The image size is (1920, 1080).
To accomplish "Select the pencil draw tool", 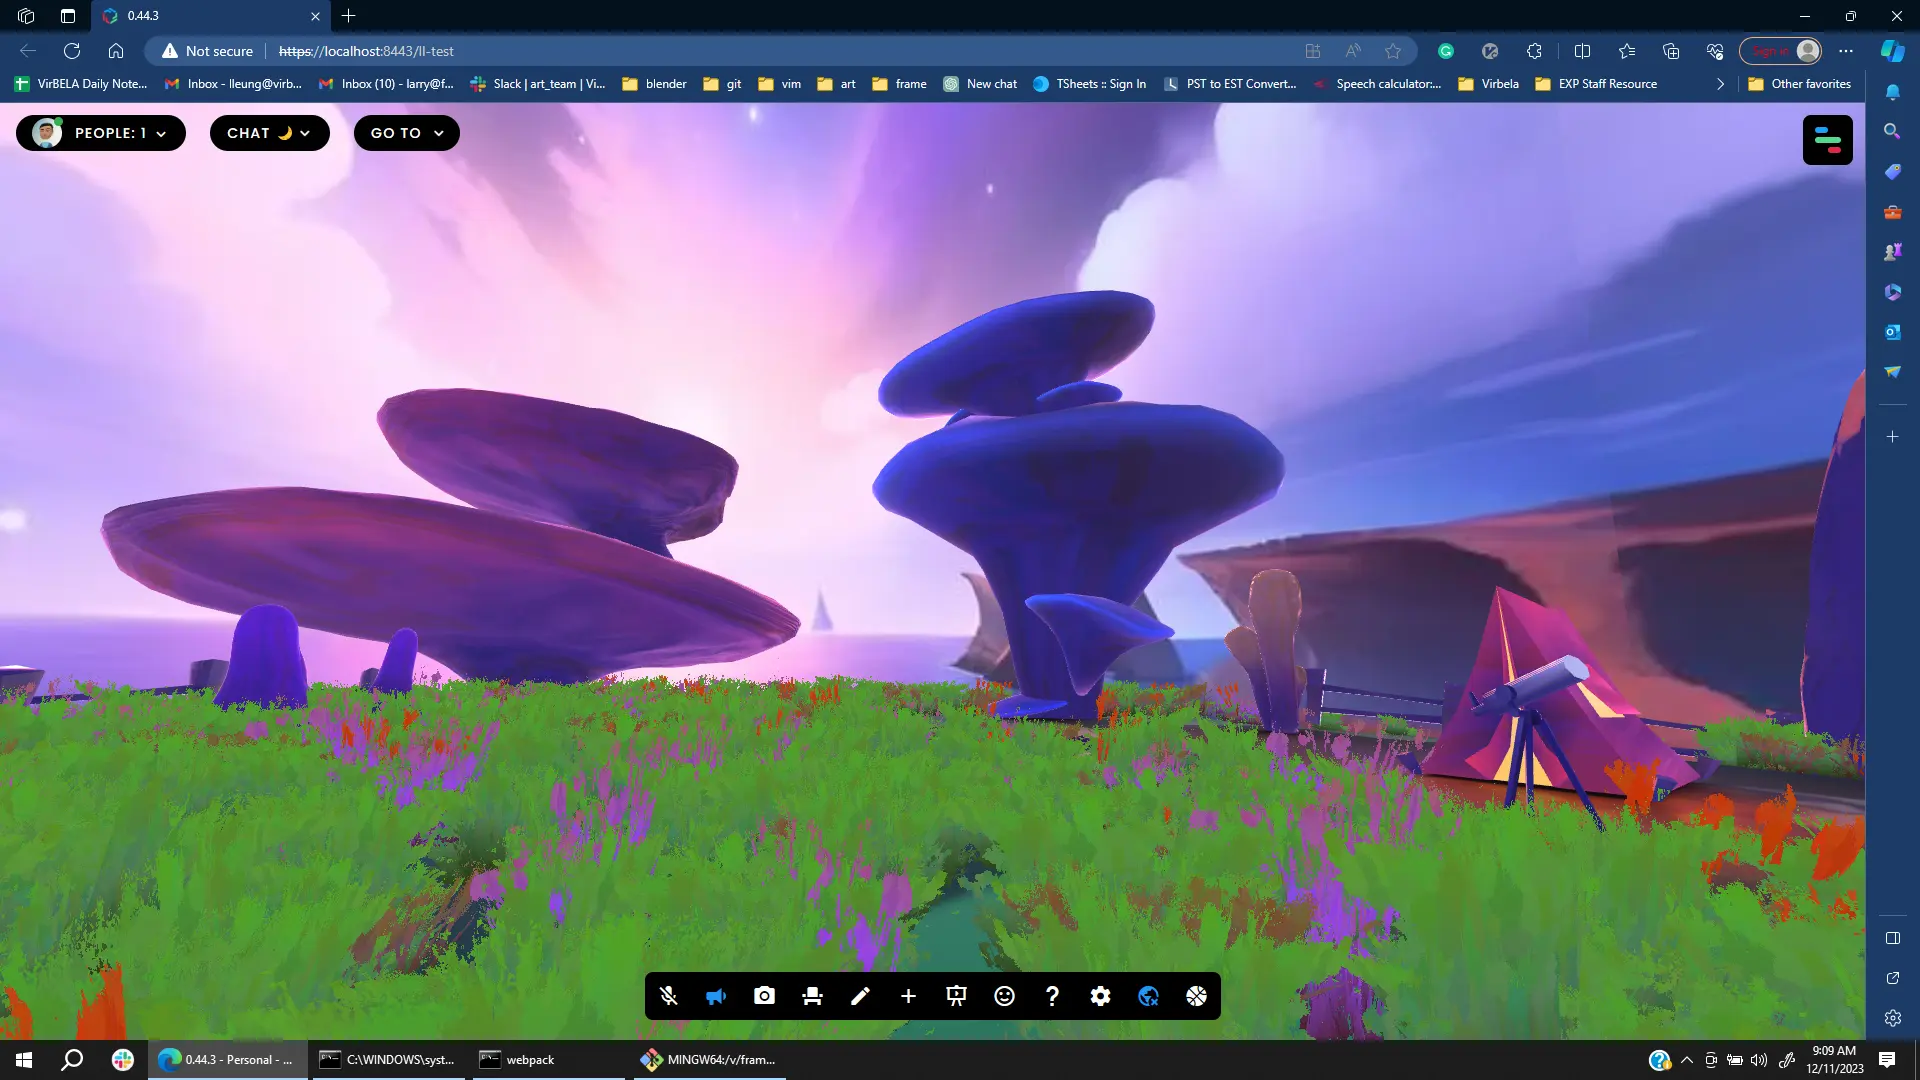I will [860, 996].
